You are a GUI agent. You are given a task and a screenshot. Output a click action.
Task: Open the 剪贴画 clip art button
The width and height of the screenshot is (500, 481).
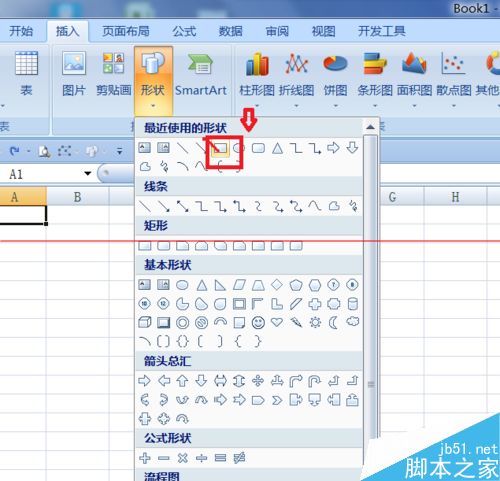point(114,74)
